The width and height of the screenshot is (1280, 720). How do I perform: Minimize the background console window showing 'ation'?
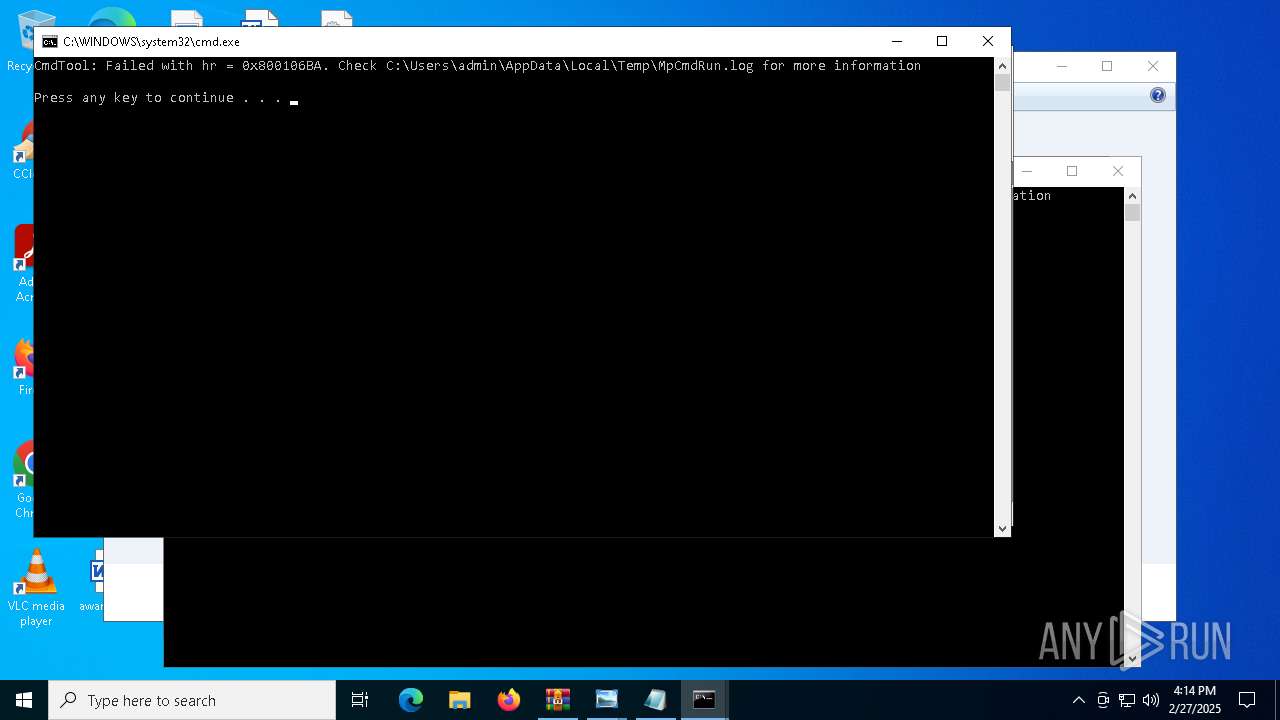(x=1027, y=171)
